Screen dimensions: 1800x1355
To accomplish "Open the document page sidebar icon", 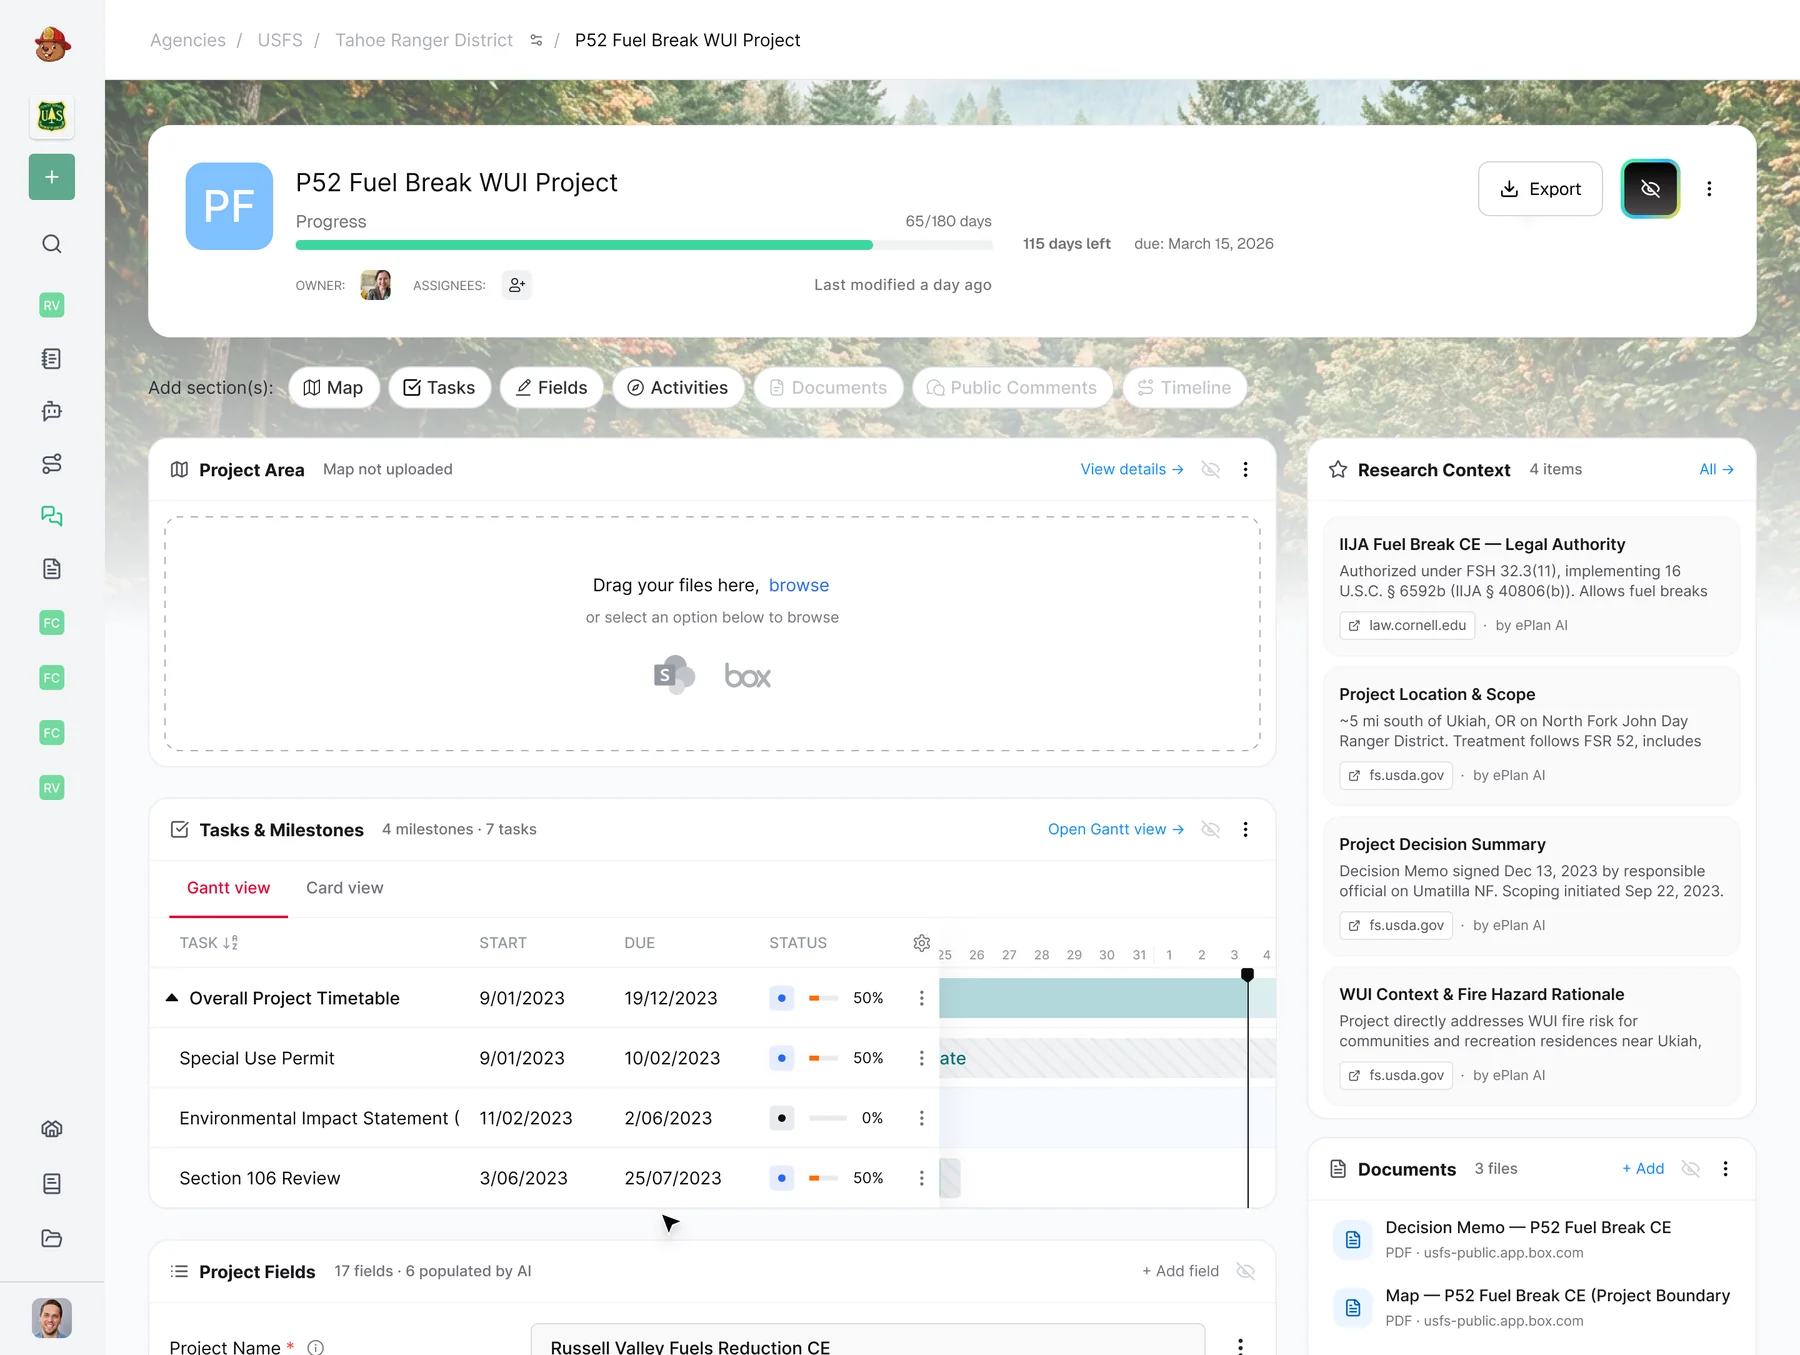I will 52,569.
